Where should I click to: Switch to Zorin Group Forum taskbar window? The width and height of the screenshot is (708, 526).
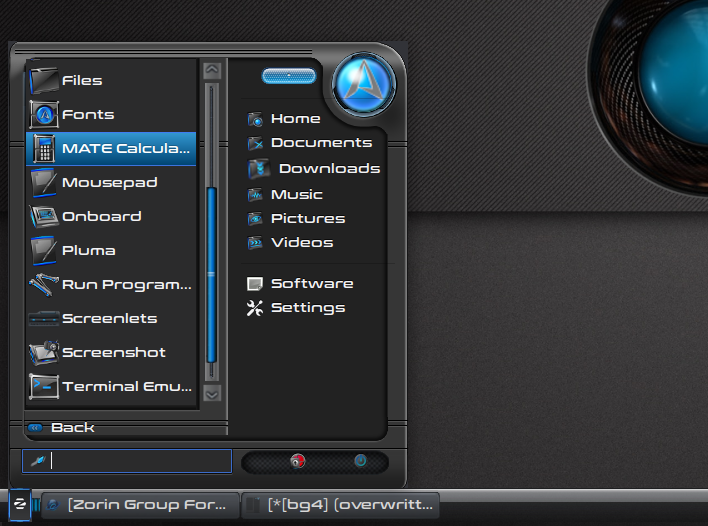[140, 505]
